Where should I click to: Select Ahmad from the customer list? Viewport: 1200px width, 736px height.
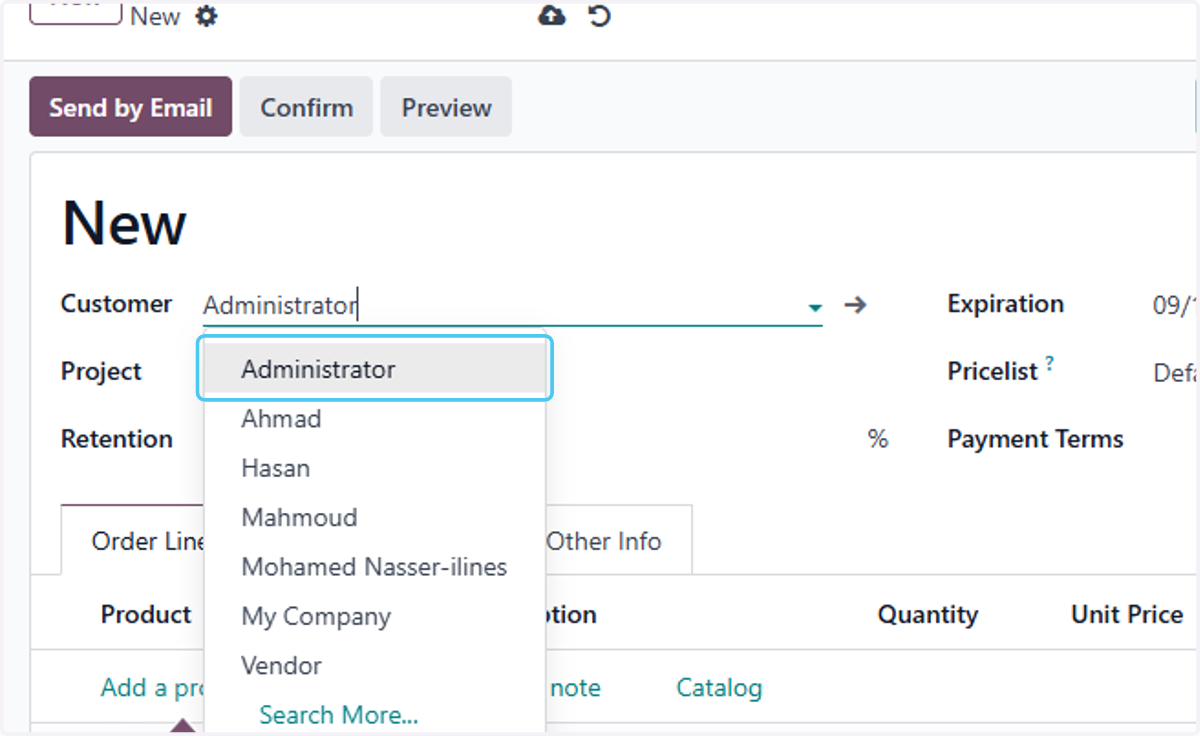376,419
